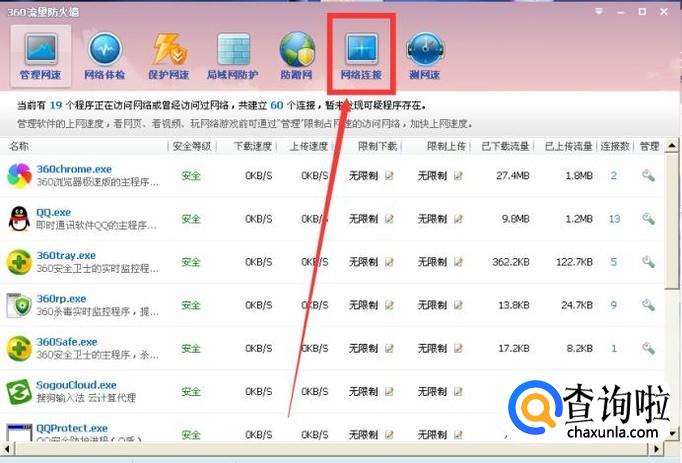Viewport: 682px width, 463px height.
Task: Sort by 已下载流量 column header
Action: (505, 146)
